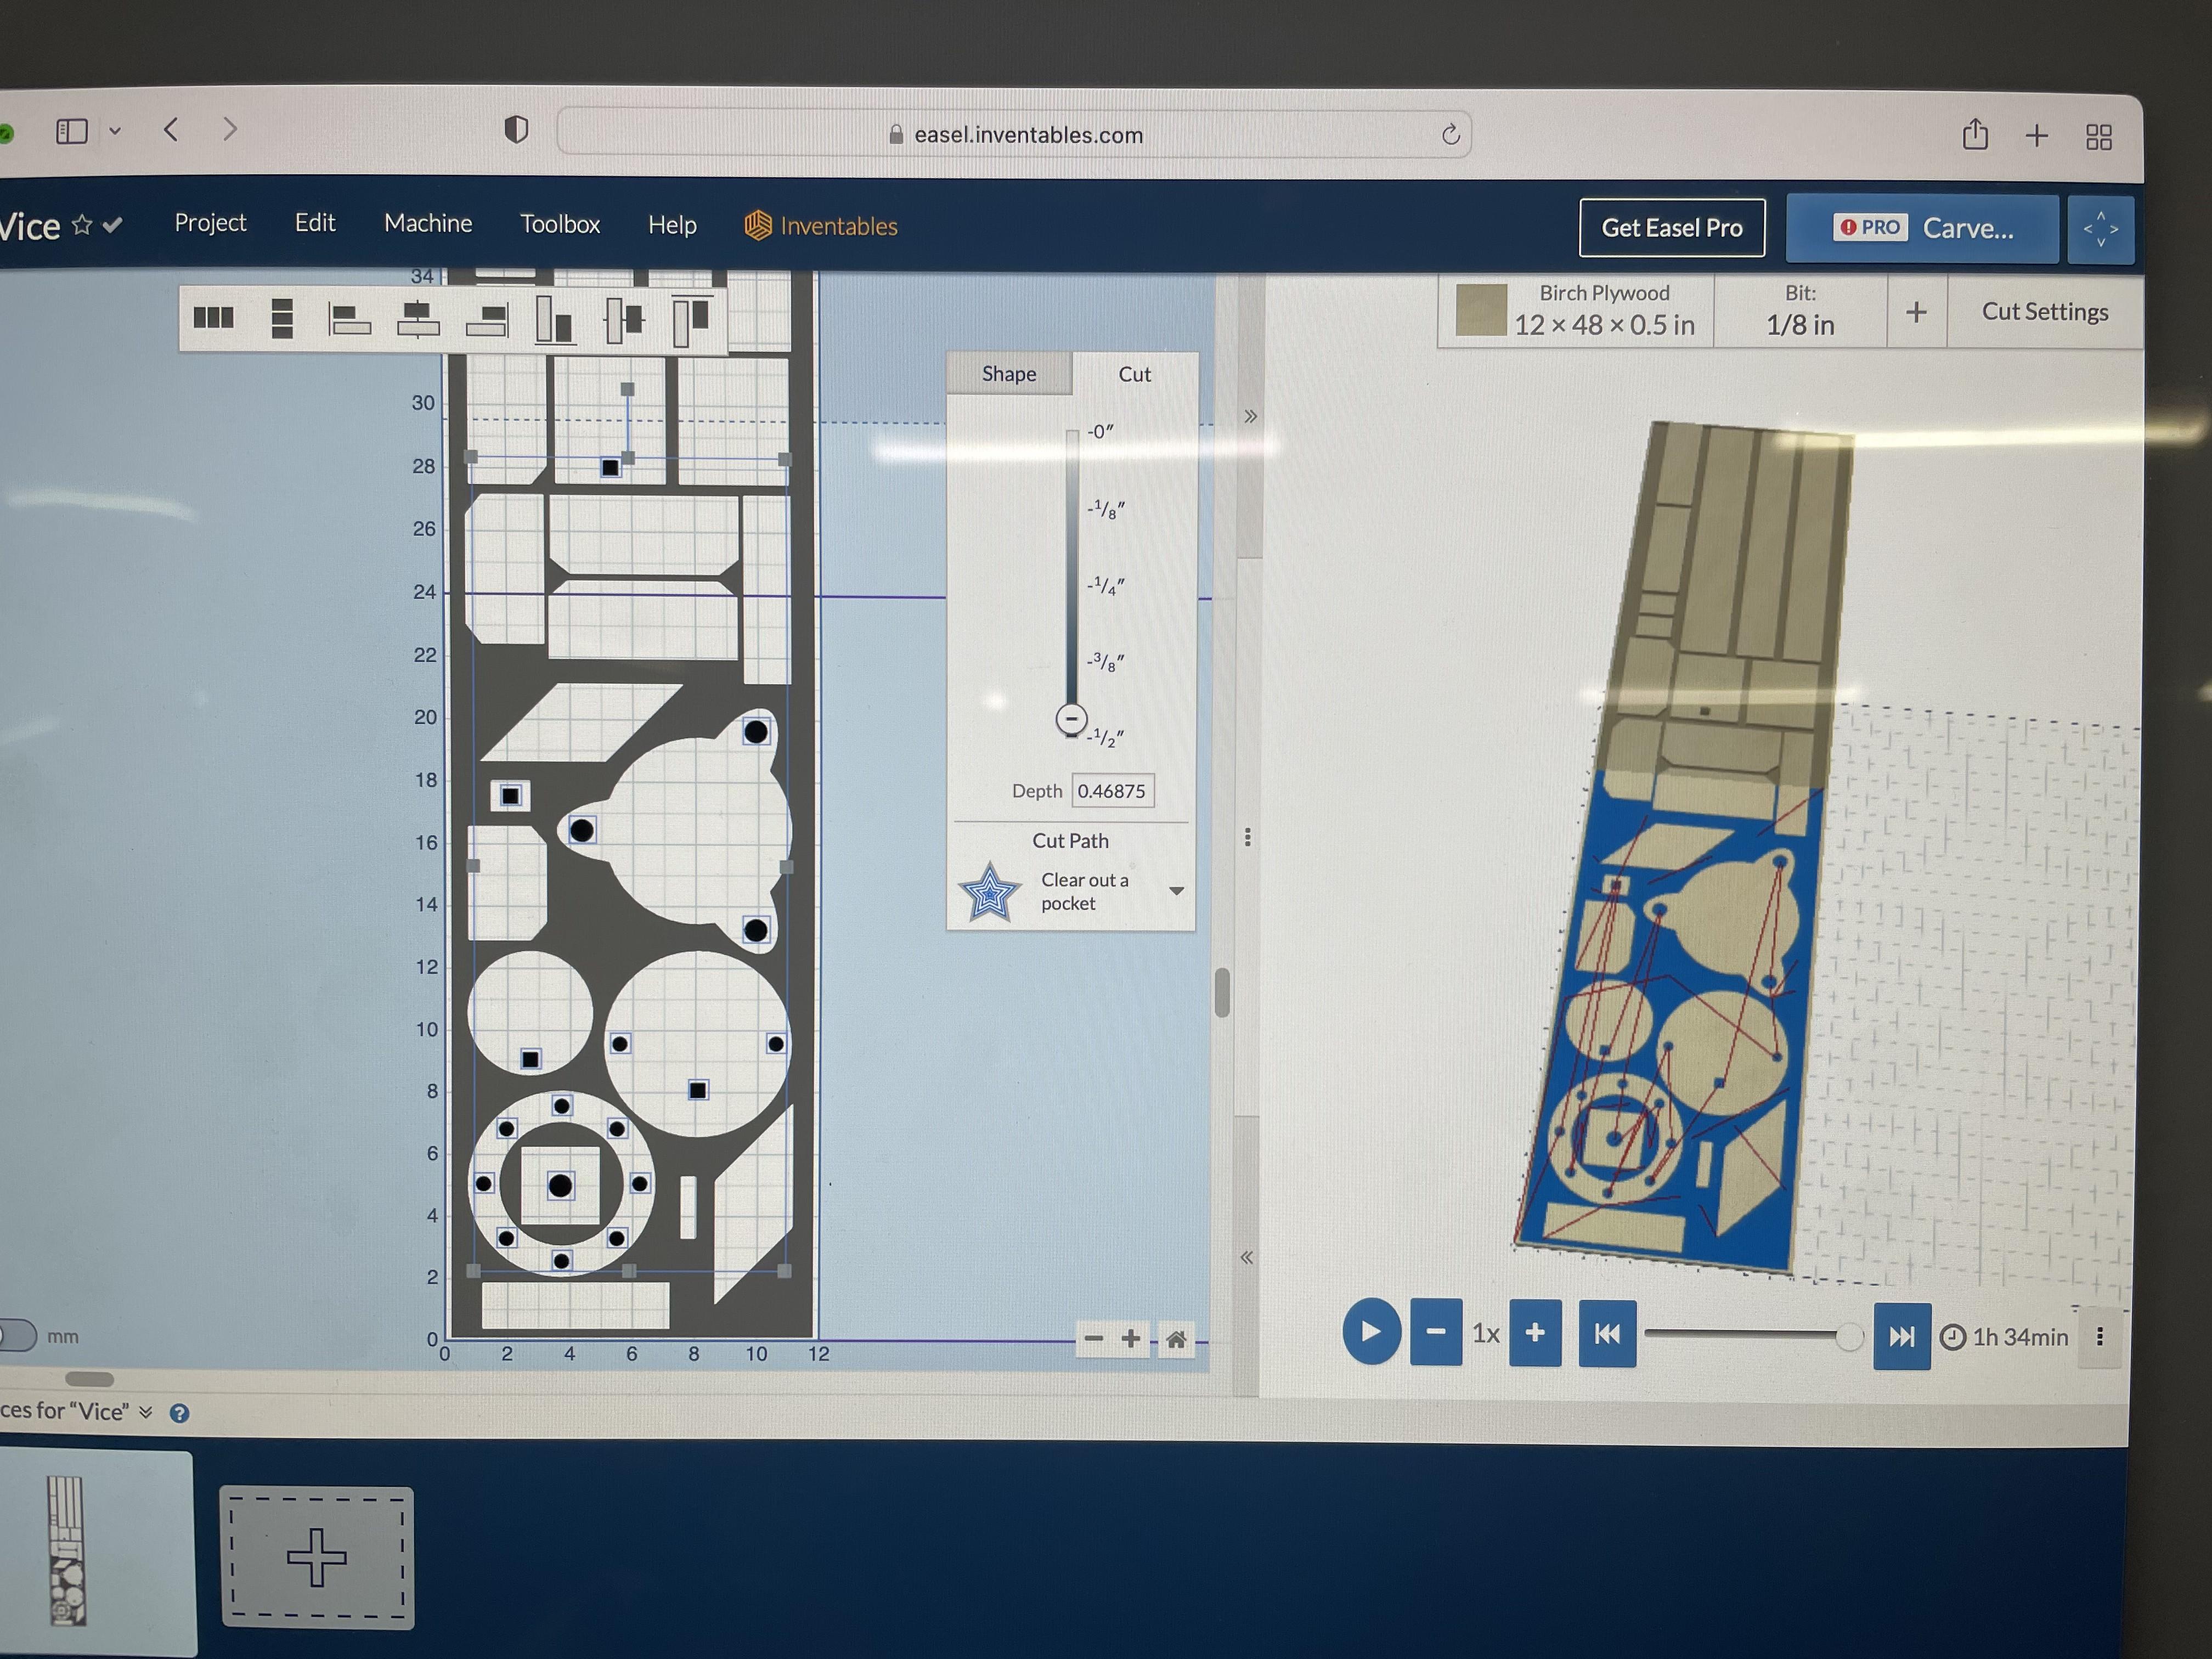This screenshot has height=1659, width=2212.
Task: Toggle the Safari sidebar button
Action: coord(72,131)
